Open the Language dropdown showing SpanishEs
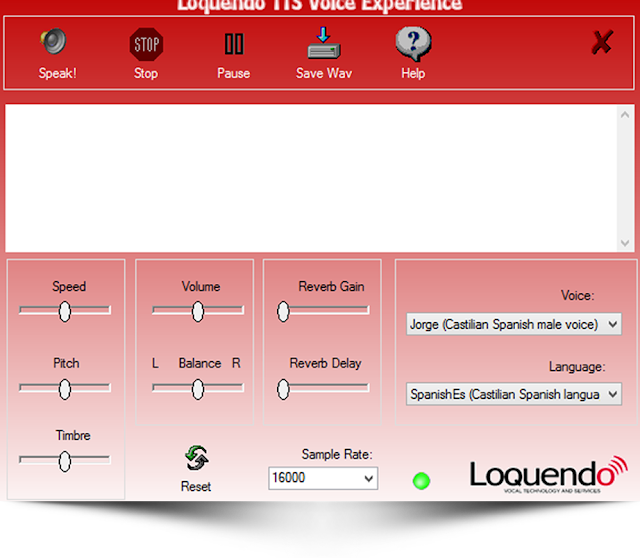The image size is (640, 558). [514, 394]
